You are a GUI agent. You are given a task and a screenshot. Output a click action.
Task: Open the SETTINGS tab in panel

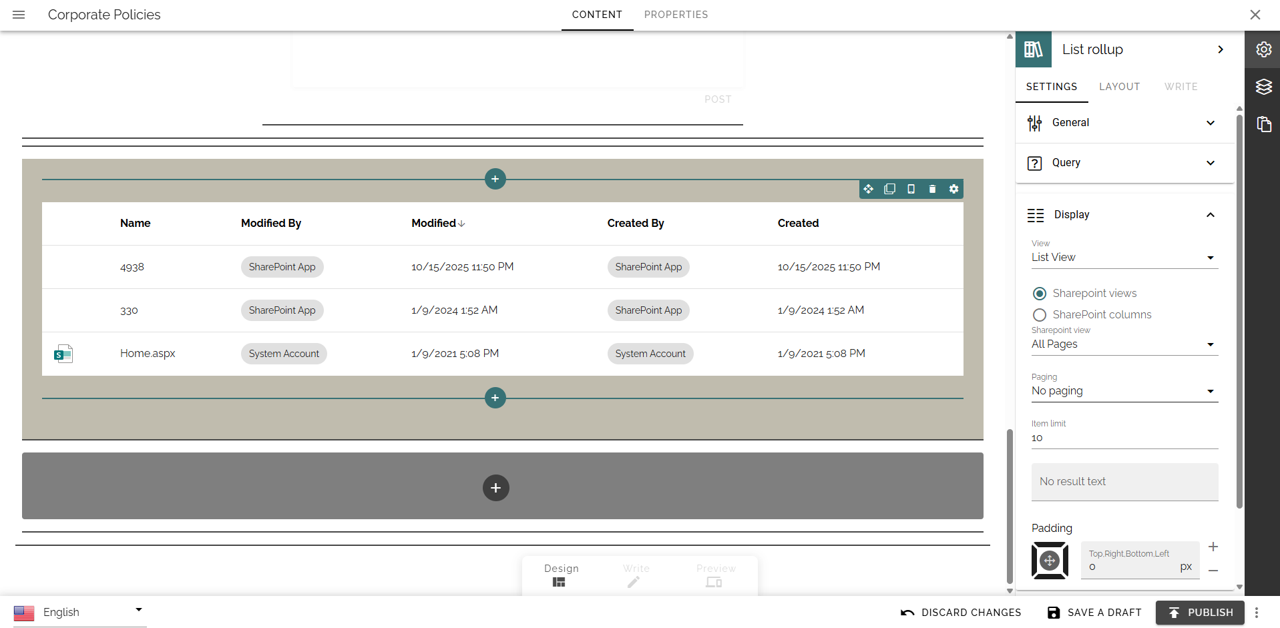pos(1052,87)
